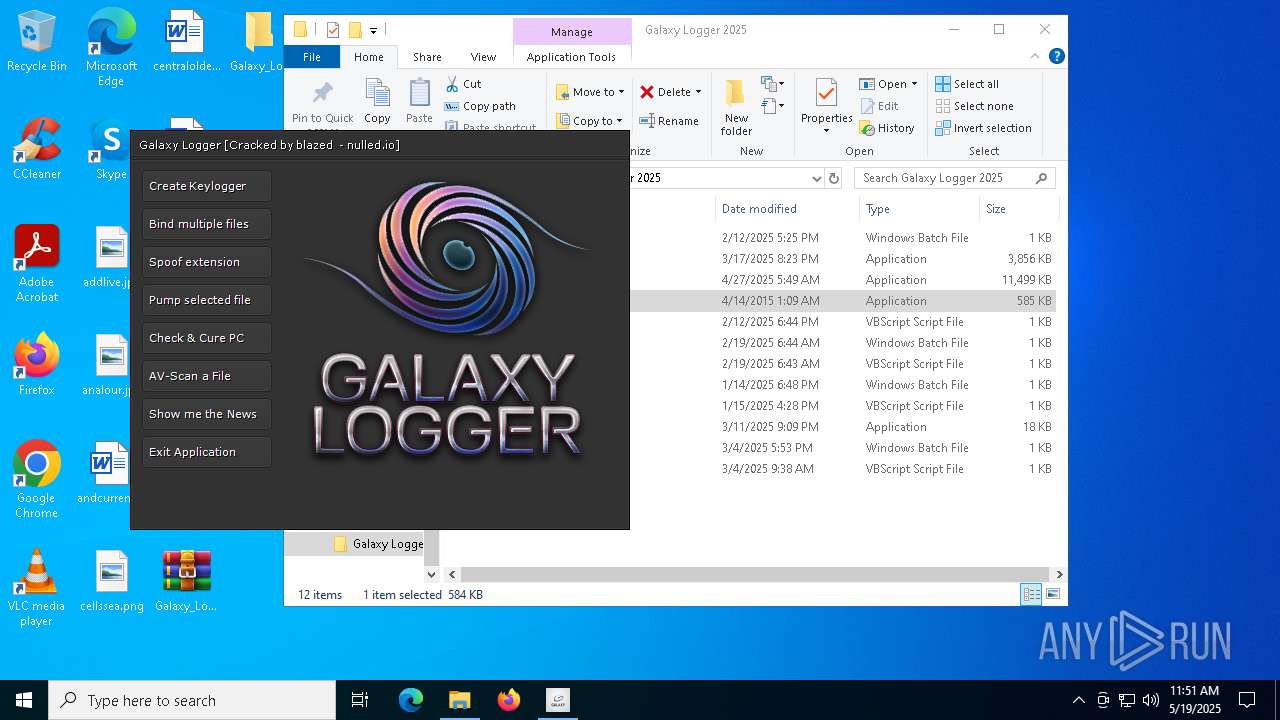
Task: Click Select none in the ribbon
Action: (x=974, y=106)
